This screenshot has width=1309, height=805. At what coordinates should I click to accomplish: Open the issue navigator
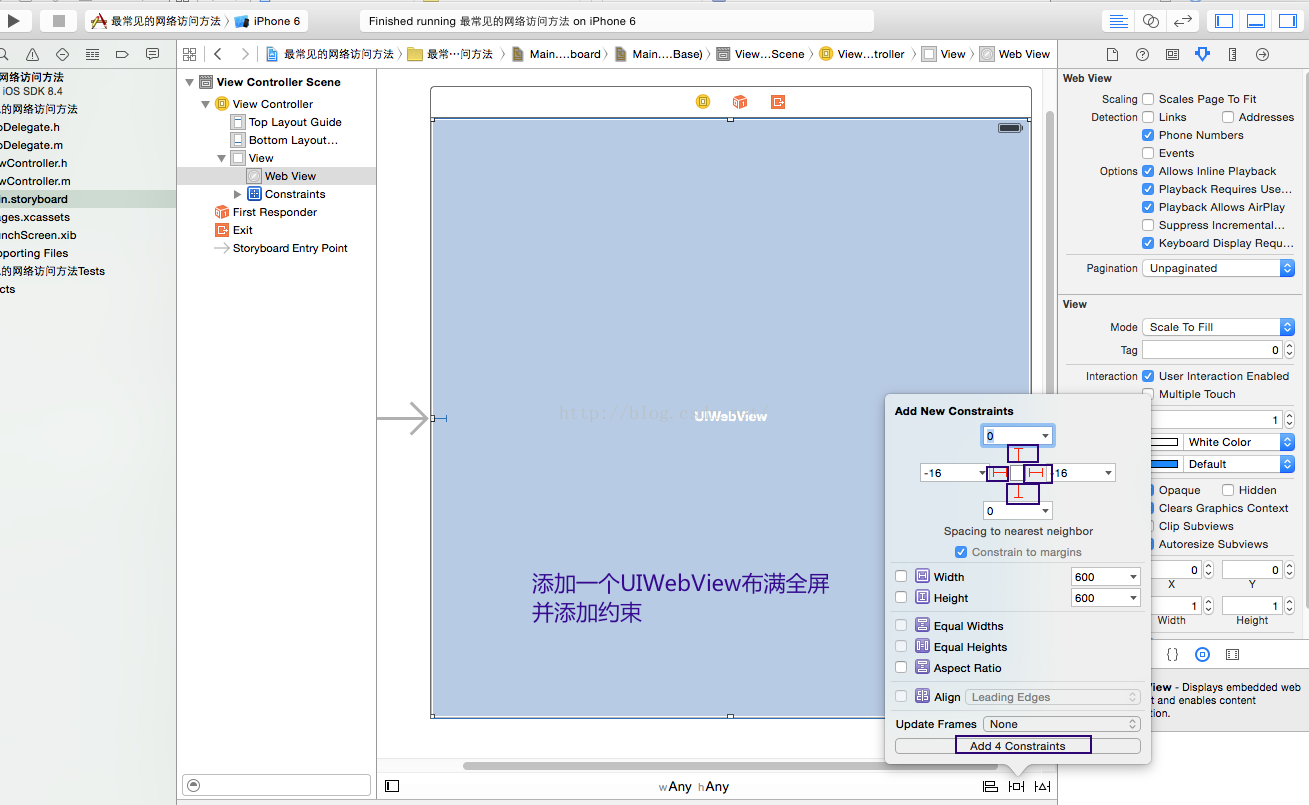point(33,54)
